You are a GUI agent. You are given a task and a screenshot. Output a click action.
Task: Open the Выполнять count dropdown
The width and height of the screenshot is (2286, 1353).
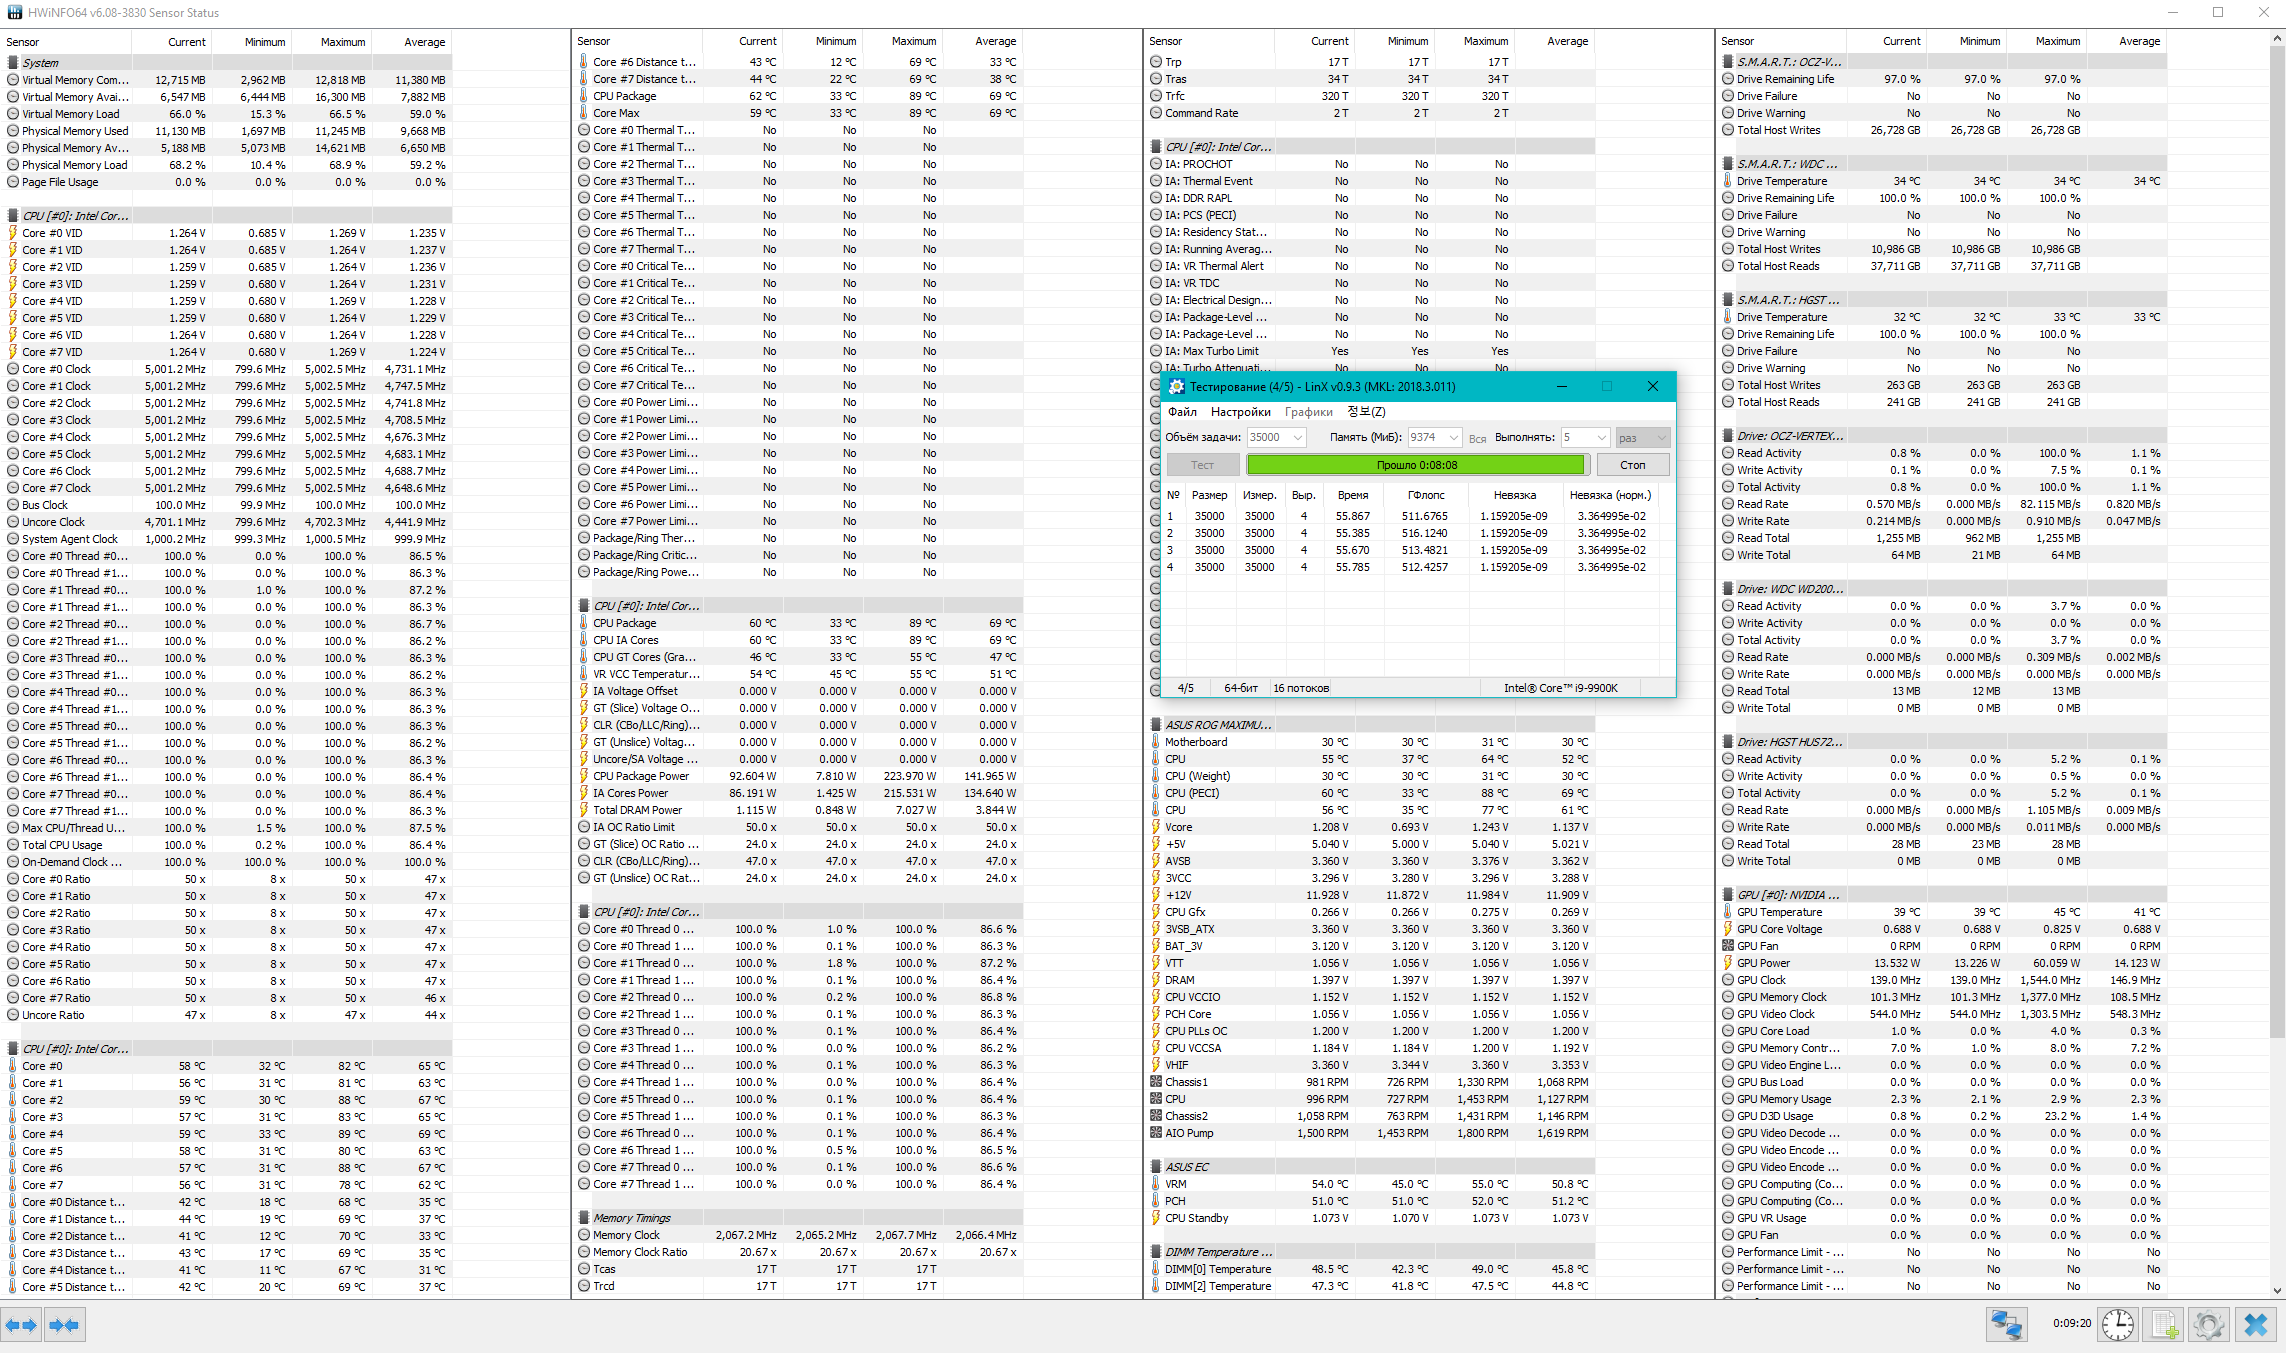pos(1601,438)
